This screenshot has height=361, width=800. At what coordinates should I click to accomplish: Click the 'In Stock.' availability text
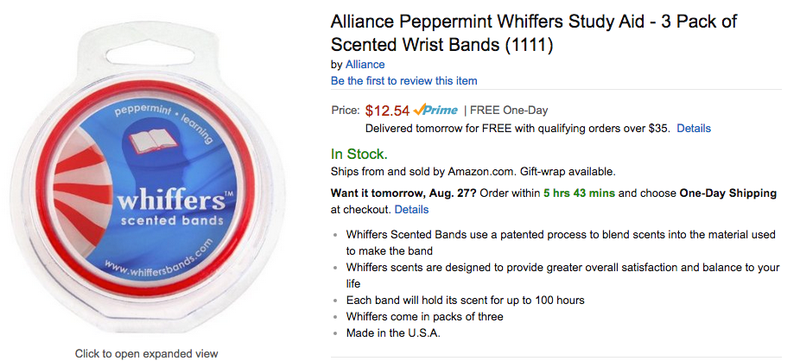click(359, 154)
